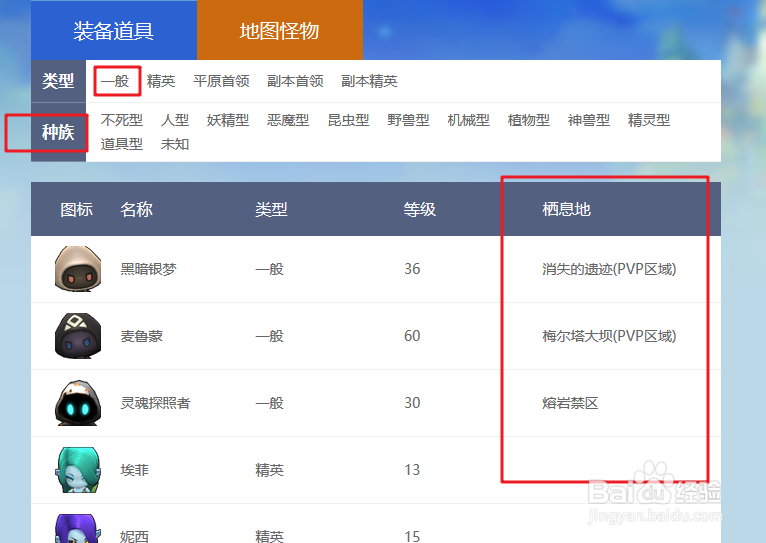Select the 一般 type filter
The width and height of the screenshot is (766, 543).
pos(115,81)
